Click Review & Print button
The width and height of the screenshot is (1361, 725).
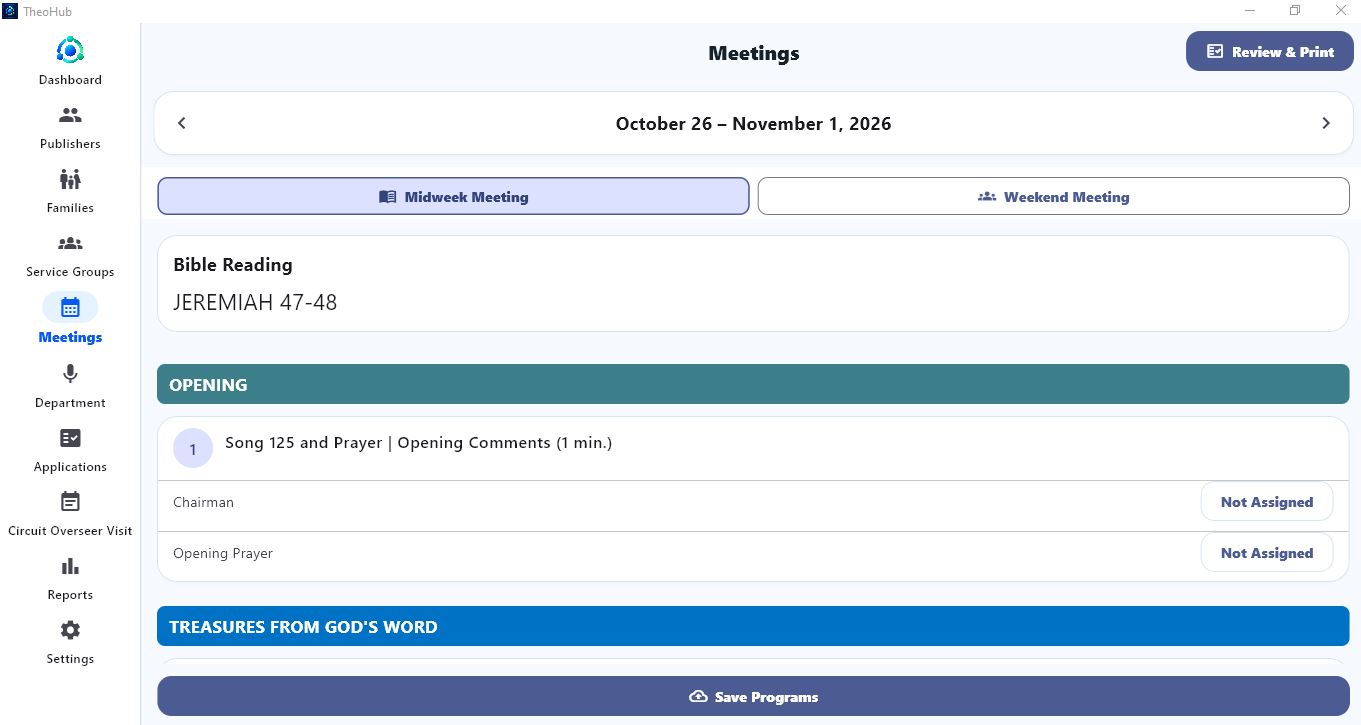[x=1270, y=51]
